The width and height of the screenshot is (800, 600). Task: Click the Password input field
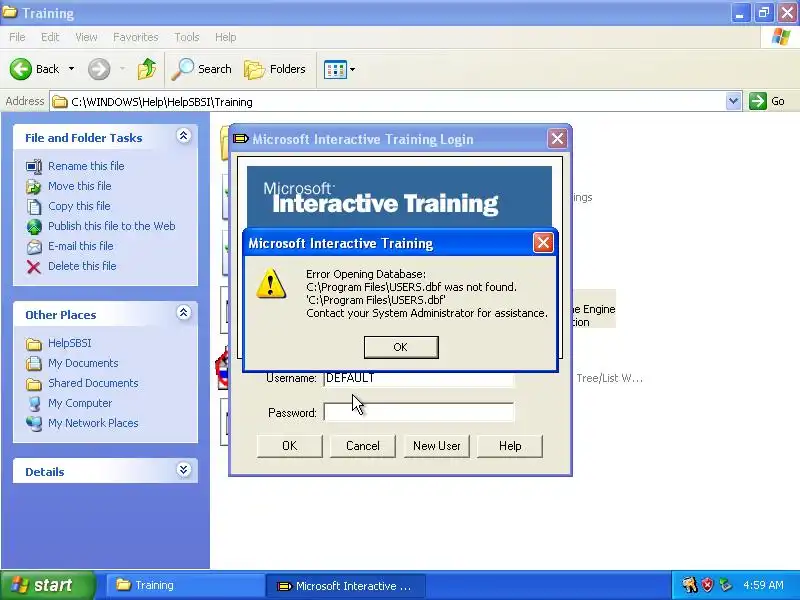[x=418, y=412]
